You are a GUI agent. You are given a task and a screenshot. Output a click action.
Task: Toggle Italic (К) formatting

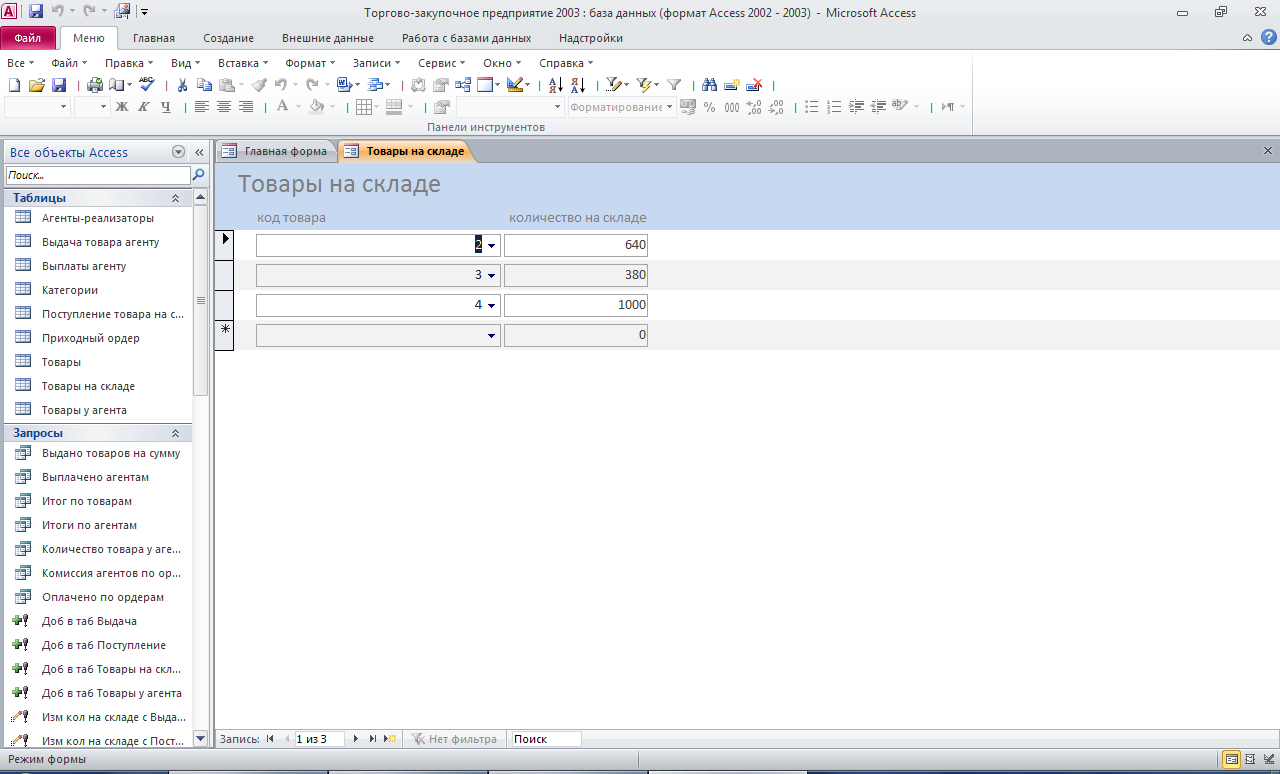coord(144,107)
